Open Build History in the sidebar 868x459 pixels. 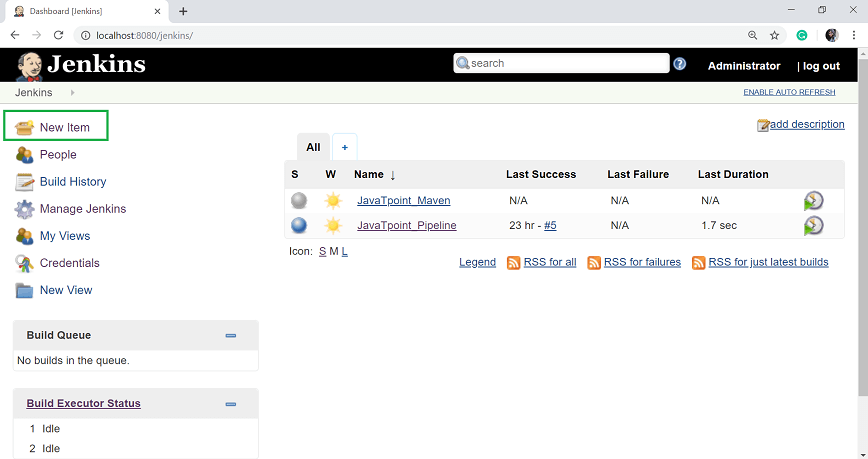tap(73, 182)
